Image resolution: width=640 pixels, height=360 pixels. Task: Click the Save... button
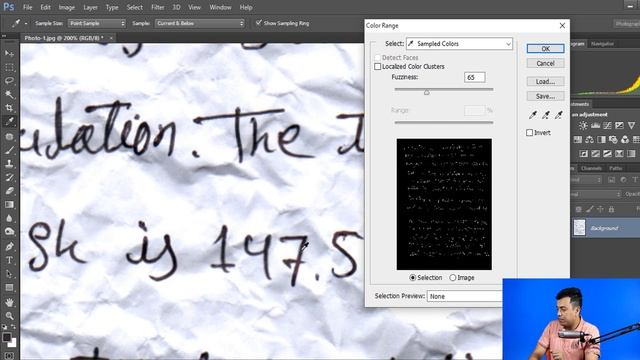tap(545, 96)
